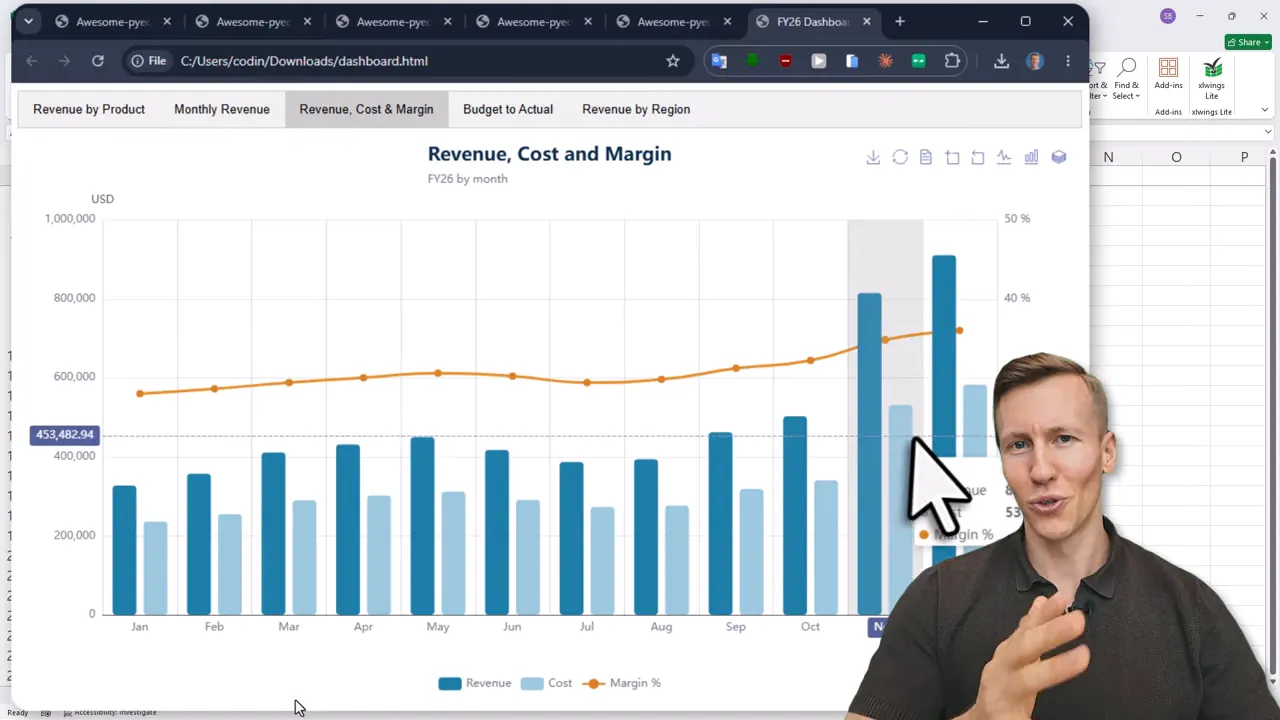Switch to Revenue by Product tab
The image size is (1280, 720).
(89, 109)
